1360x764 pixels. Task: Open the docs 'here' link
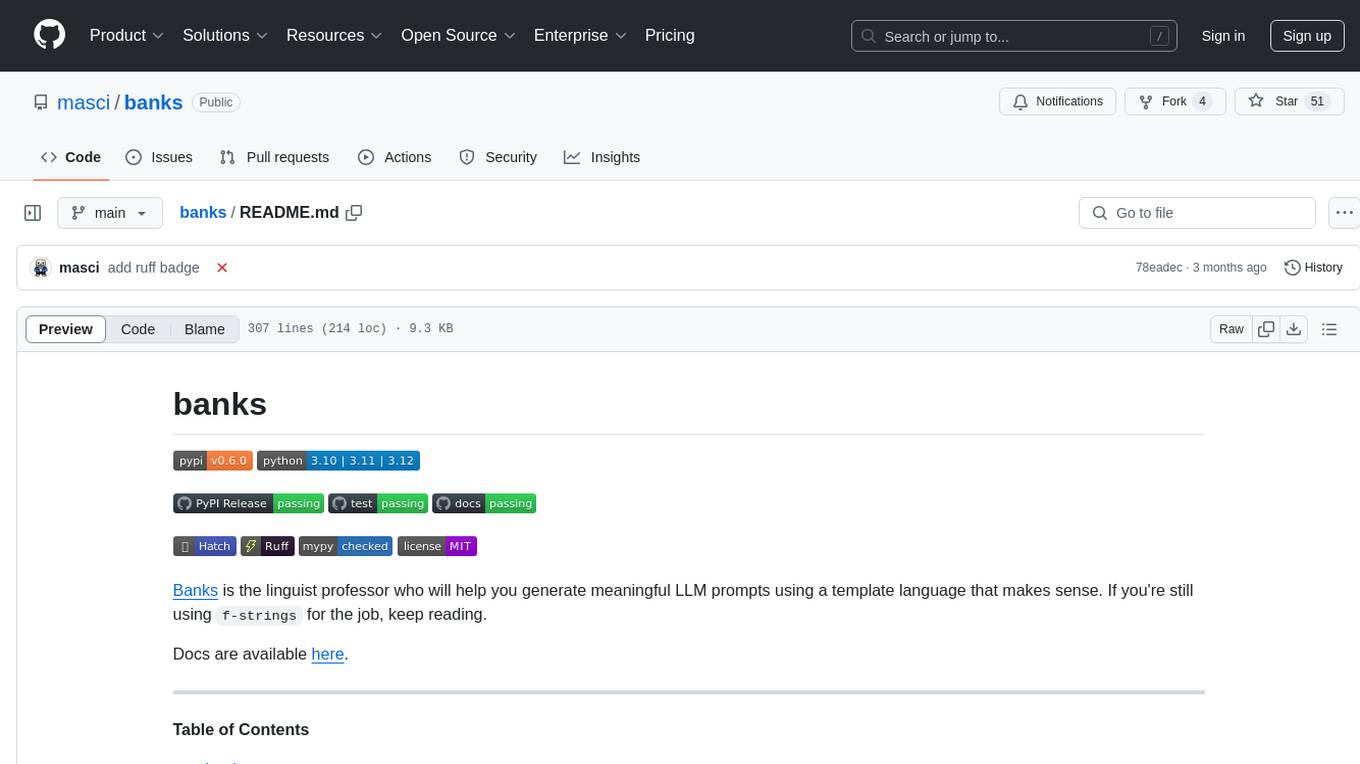(x=327, y=654)
